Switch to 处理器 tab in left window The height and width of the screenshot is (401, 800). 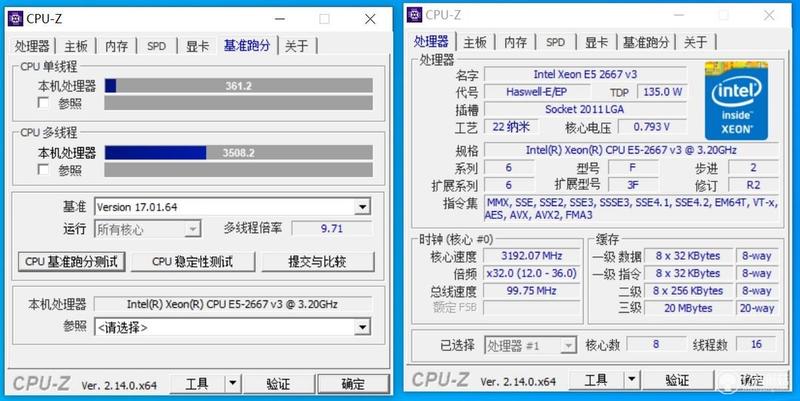[x=32, y=46]
